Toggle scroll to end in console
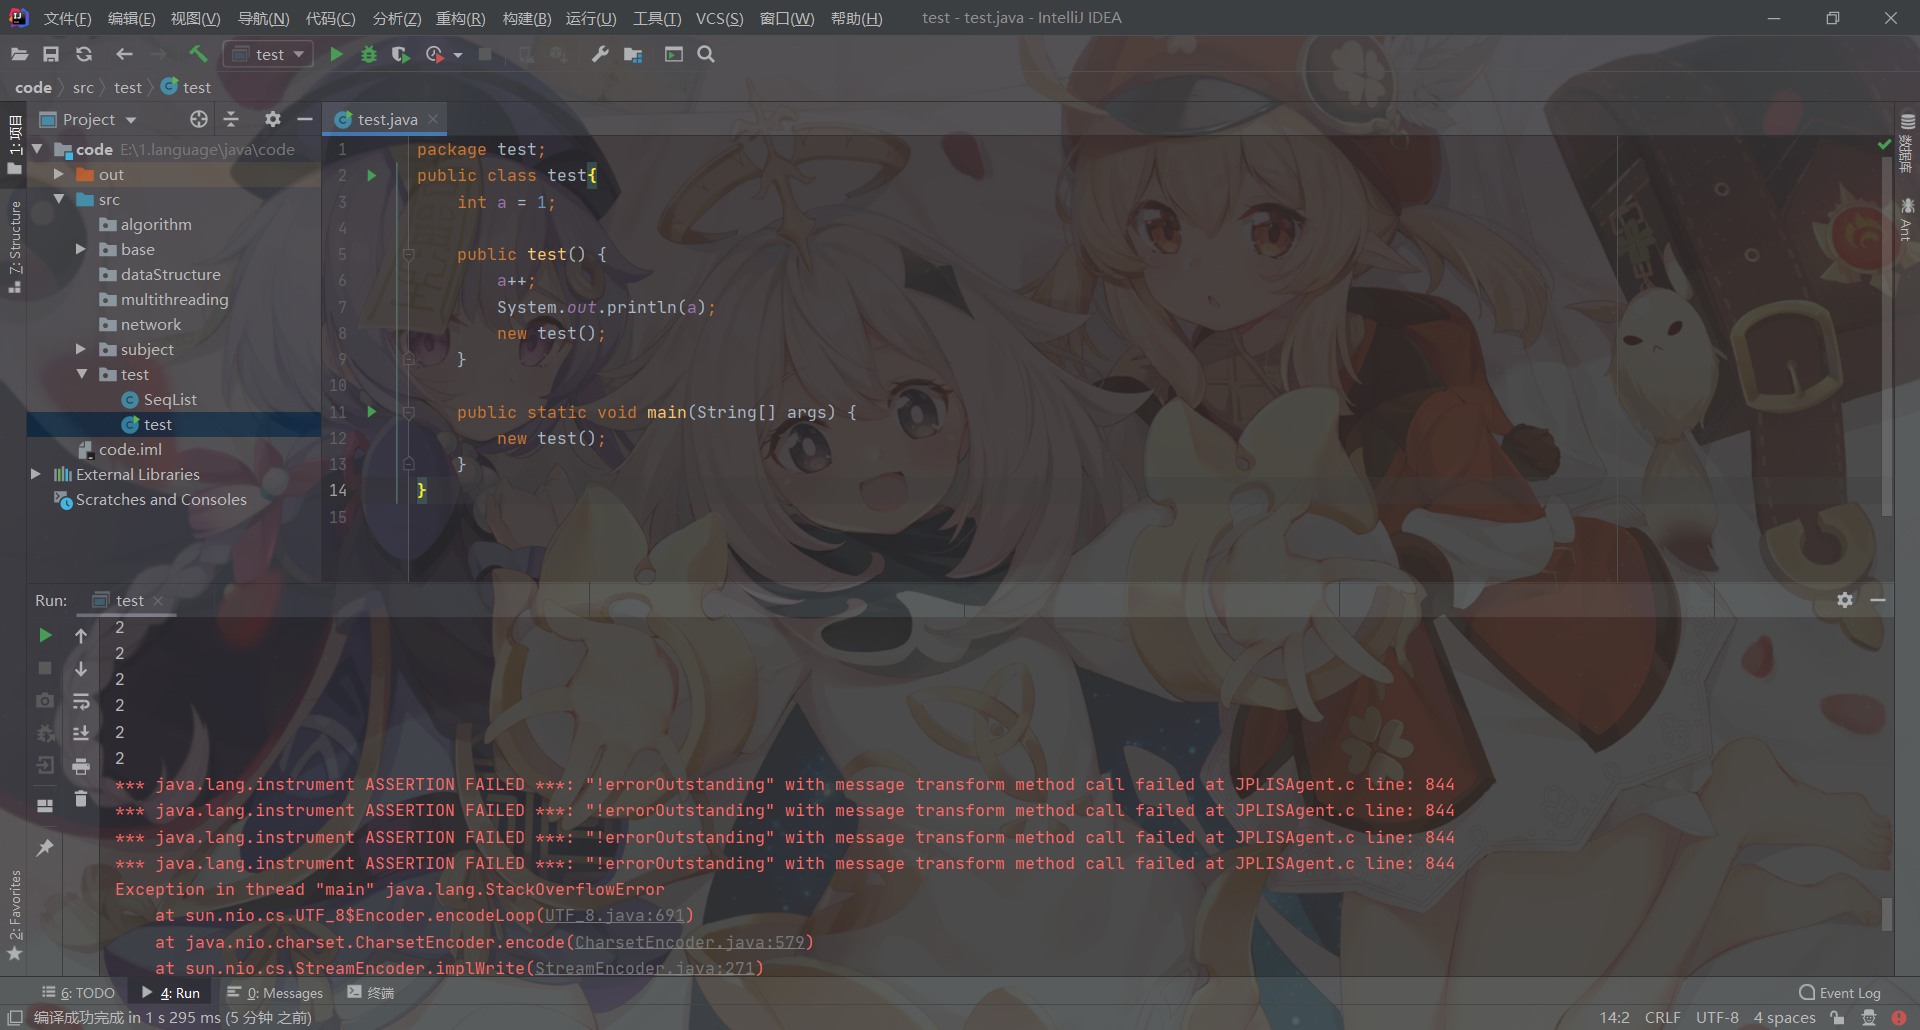 81,733
